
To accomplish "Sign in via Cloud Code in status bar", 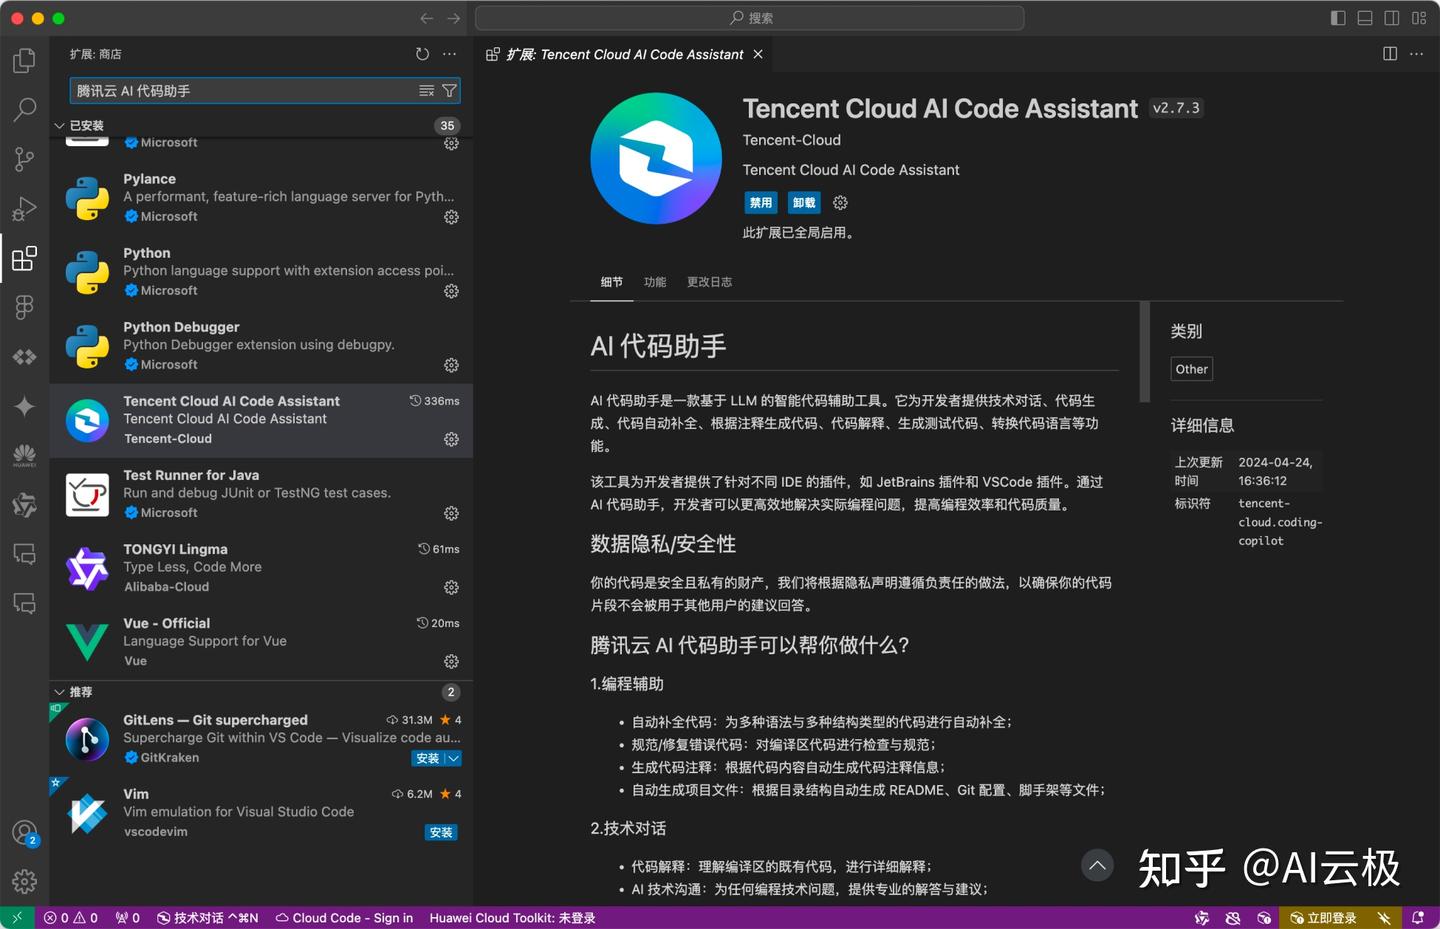I will point(344,917).
